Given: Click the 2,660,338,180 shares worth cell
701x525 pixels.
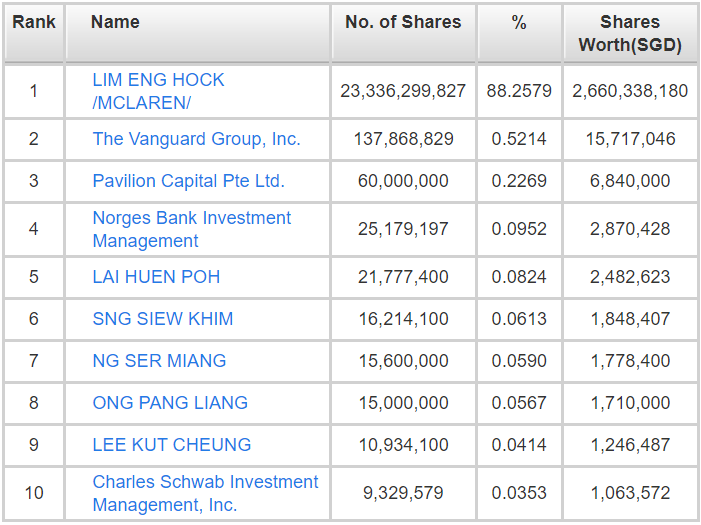Looking at the screenshot, I should [x=630, y=91].
